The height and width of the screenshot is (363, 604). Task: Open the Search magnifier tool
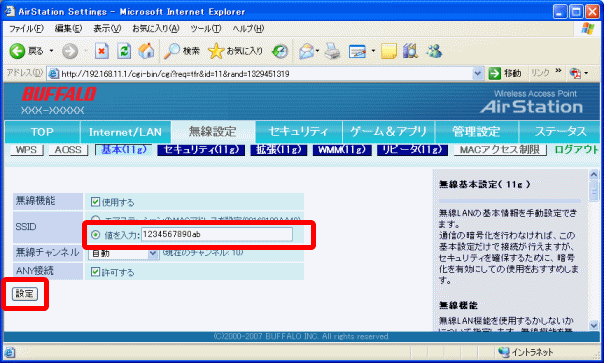(x=171, y=51)
